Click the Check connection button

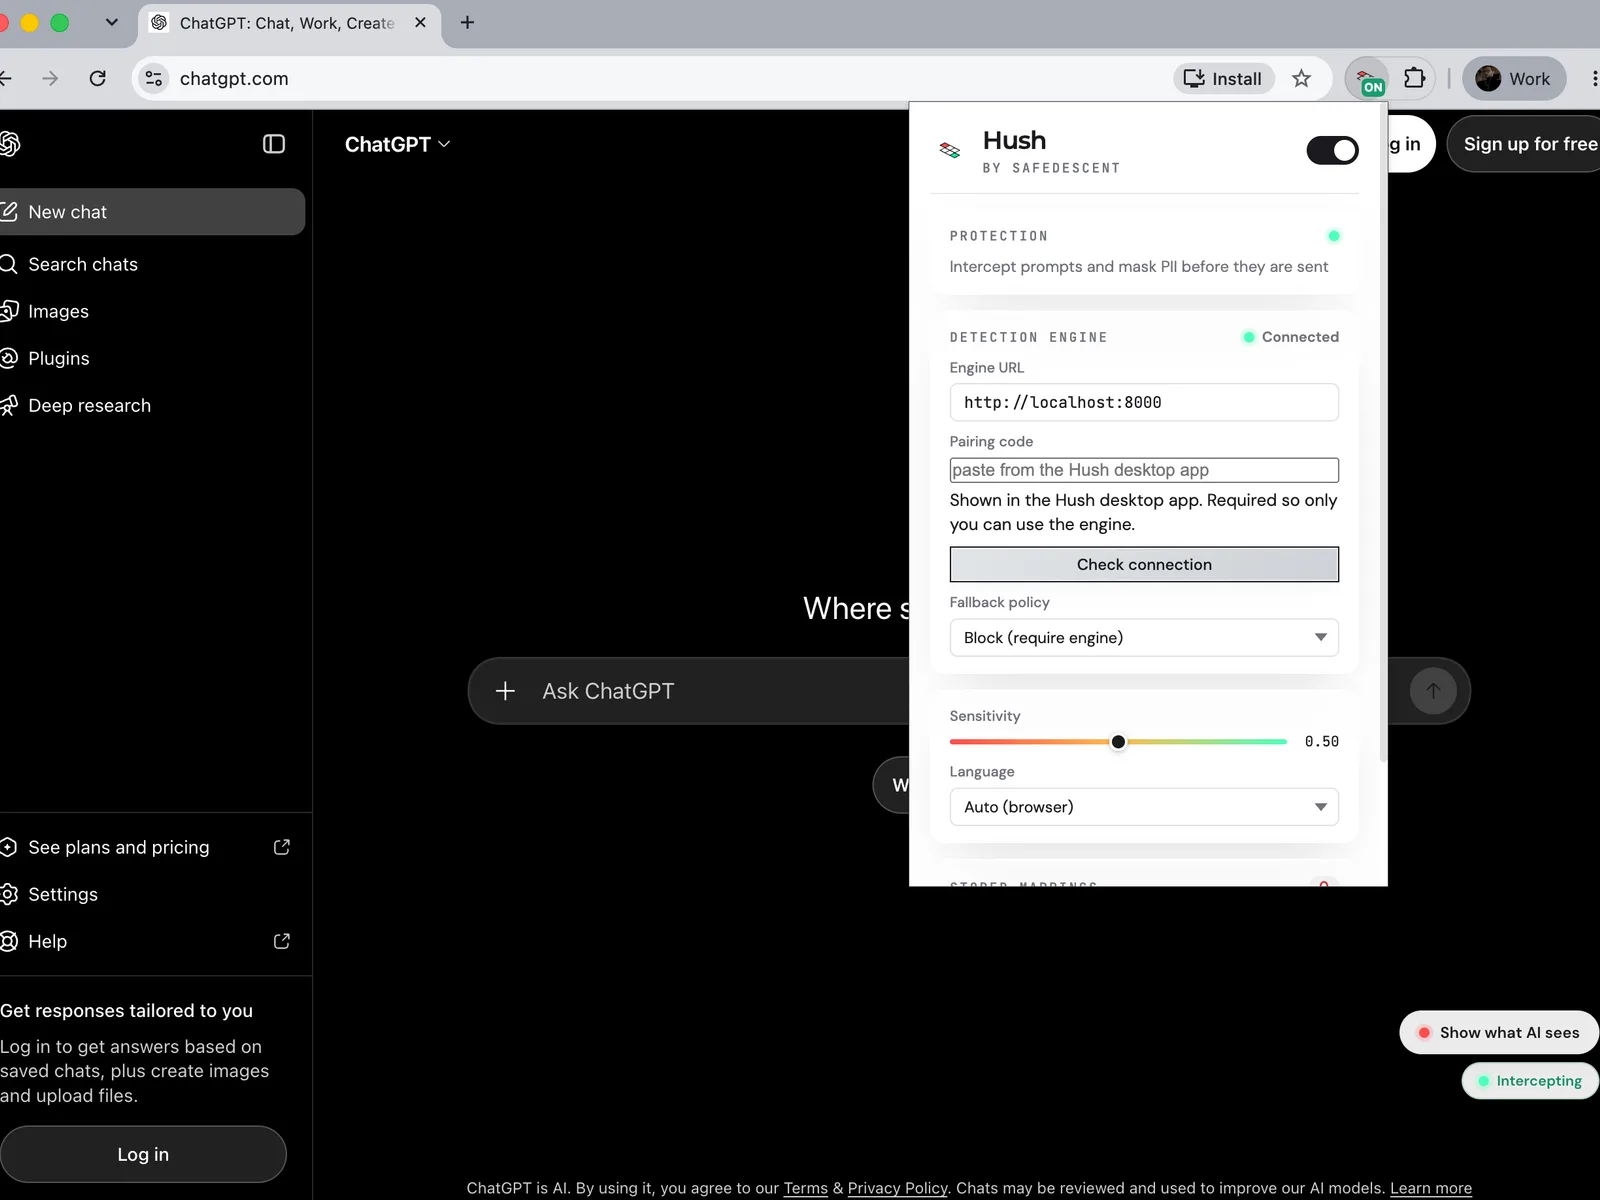click(1144, 564)
